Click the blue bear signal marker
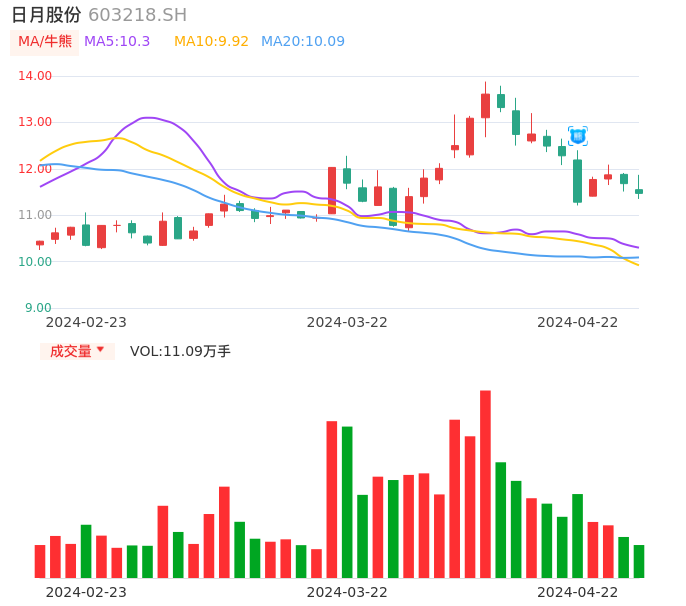686x606 pixels. coord(577,136)
